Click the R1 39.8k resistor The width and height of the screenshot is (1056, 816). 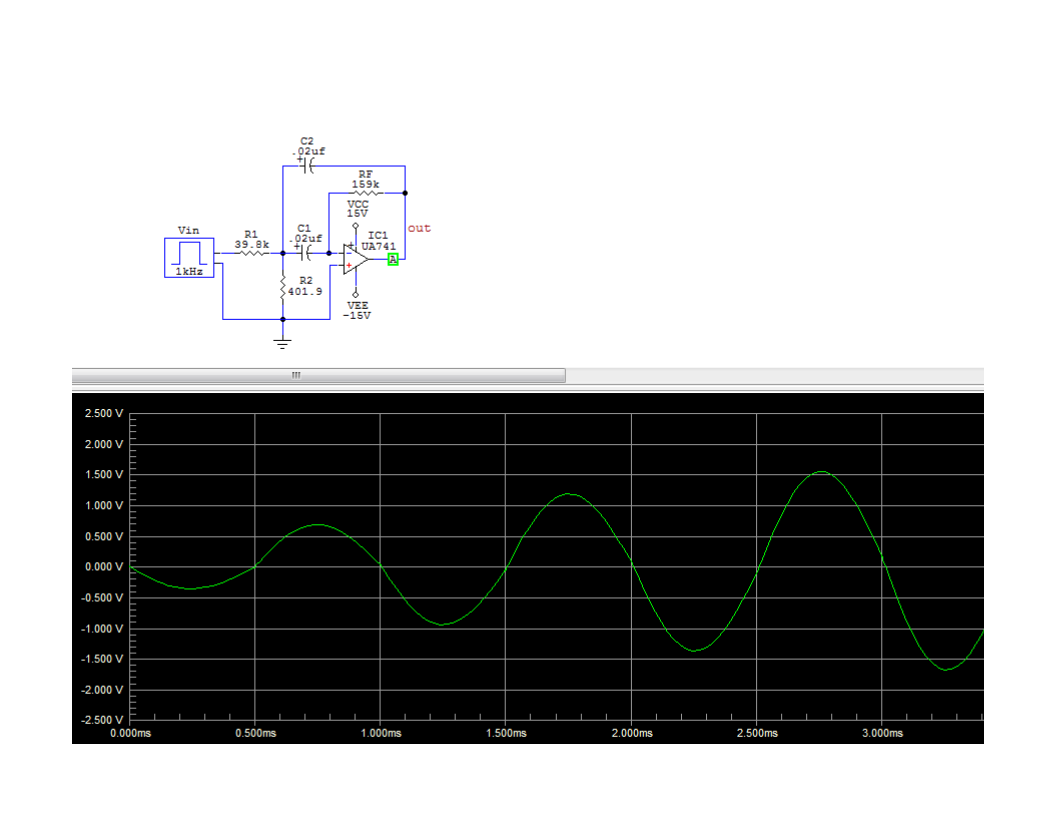tap(252, 253)
